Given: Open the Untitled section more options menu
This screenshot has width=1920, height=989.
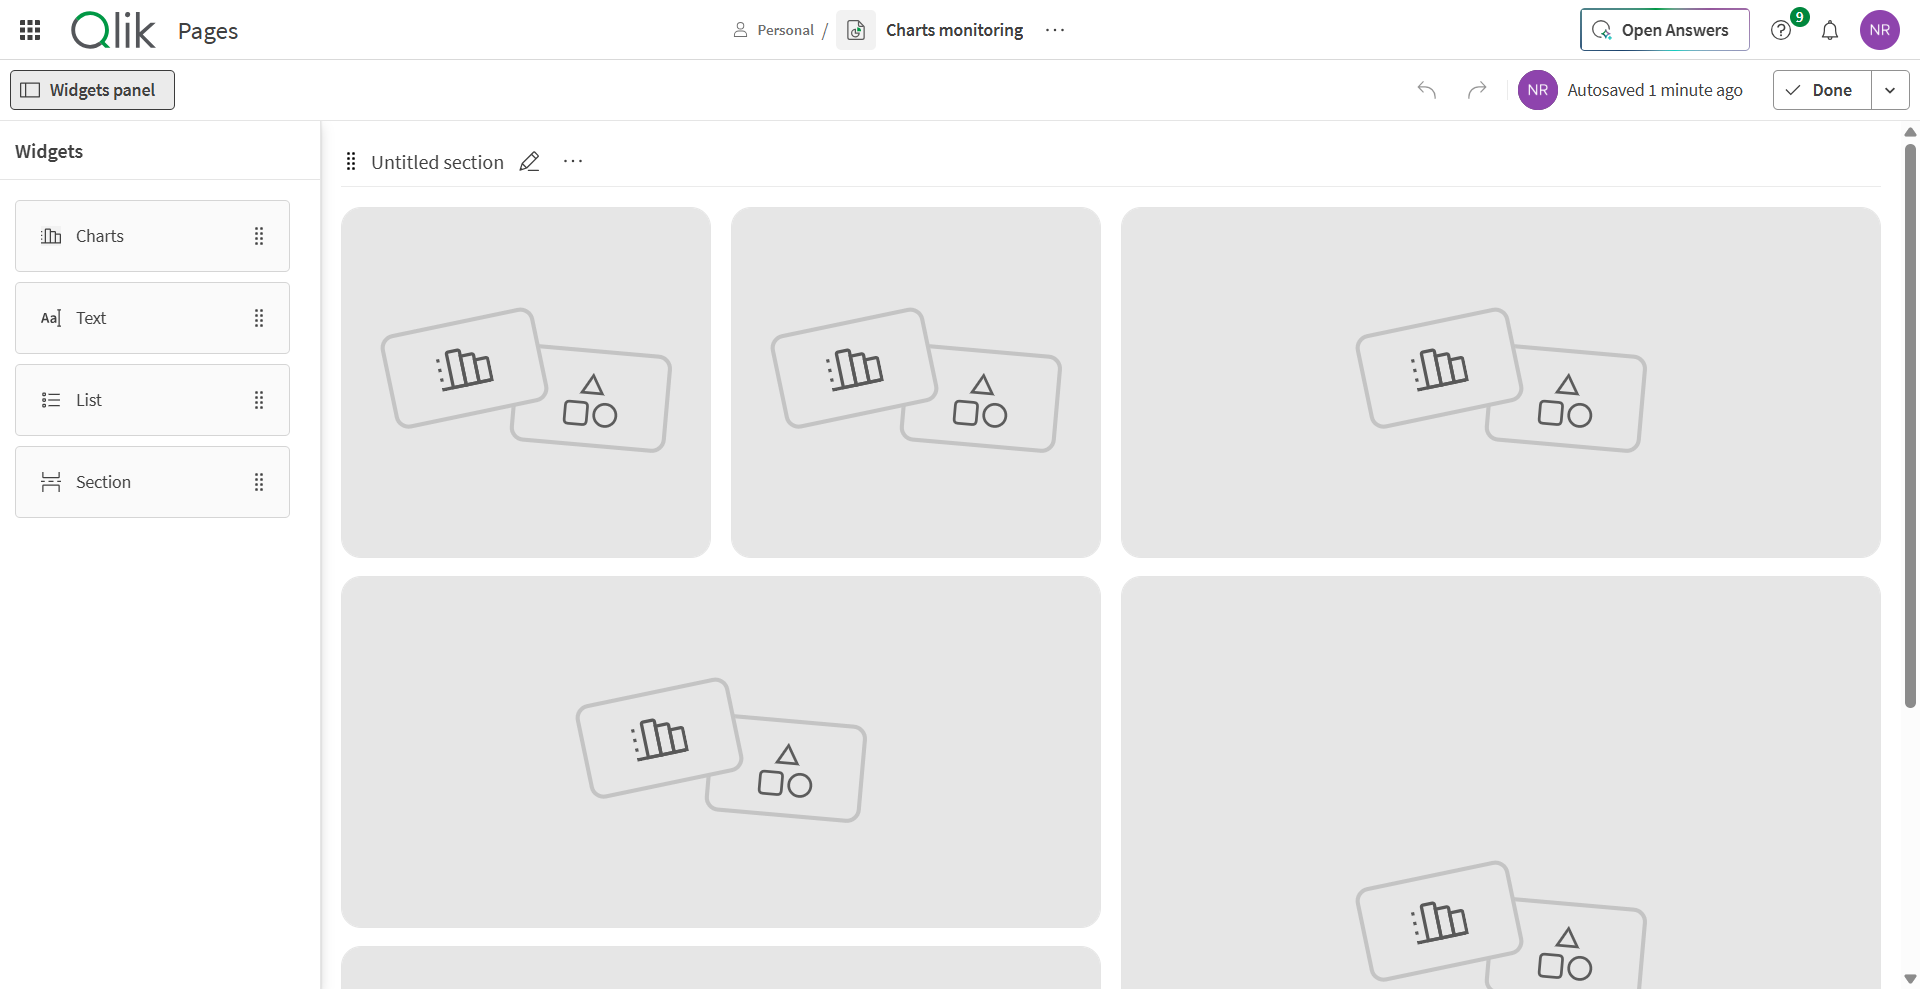Looking at the screenshot, I should click(573, 162).
